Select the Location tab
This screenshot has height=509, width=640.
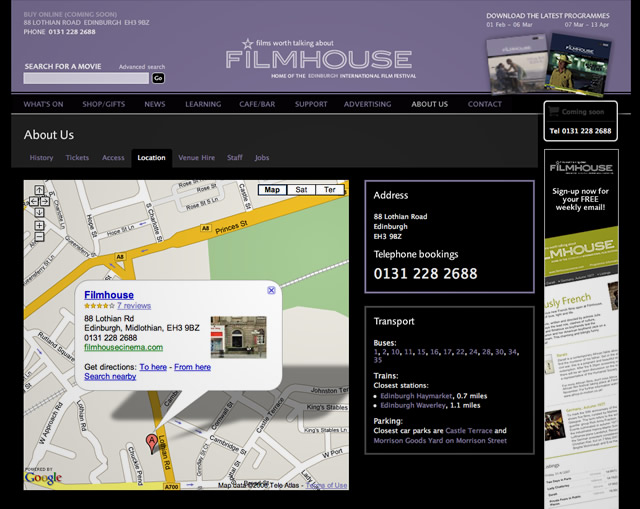coord(151,158)
